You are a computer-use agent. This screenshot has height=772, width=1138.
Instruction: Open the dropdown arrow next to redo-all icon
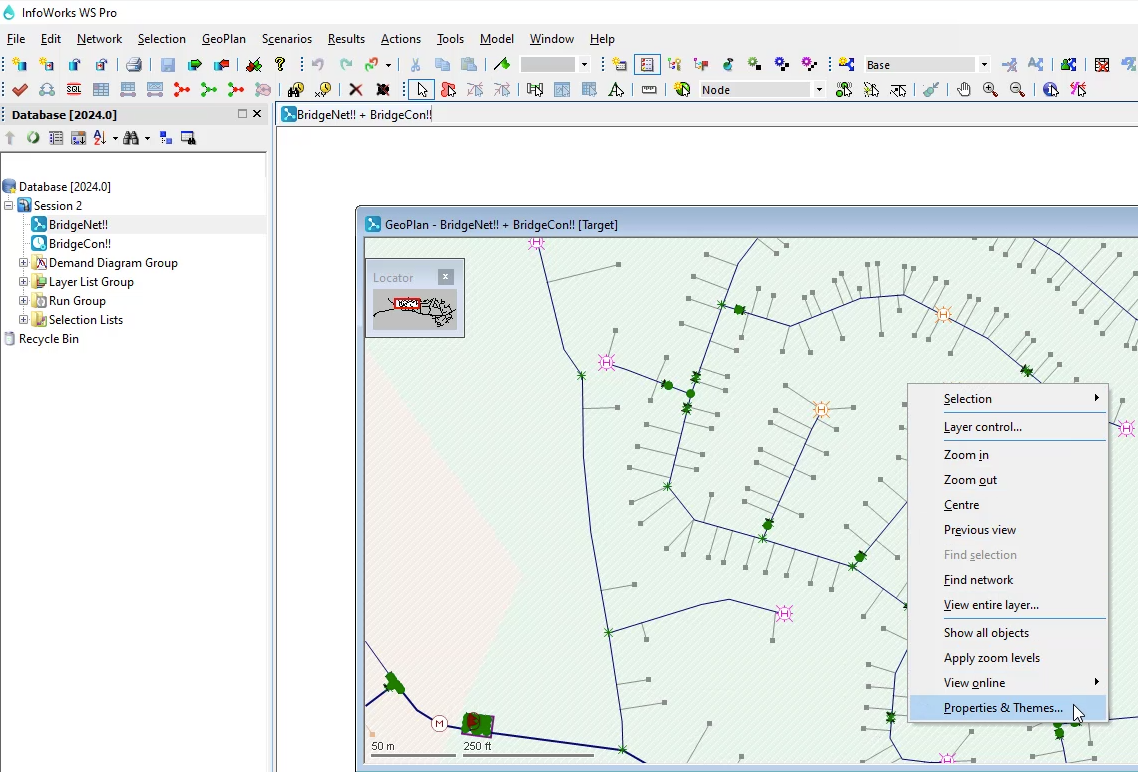click(388, 65)
